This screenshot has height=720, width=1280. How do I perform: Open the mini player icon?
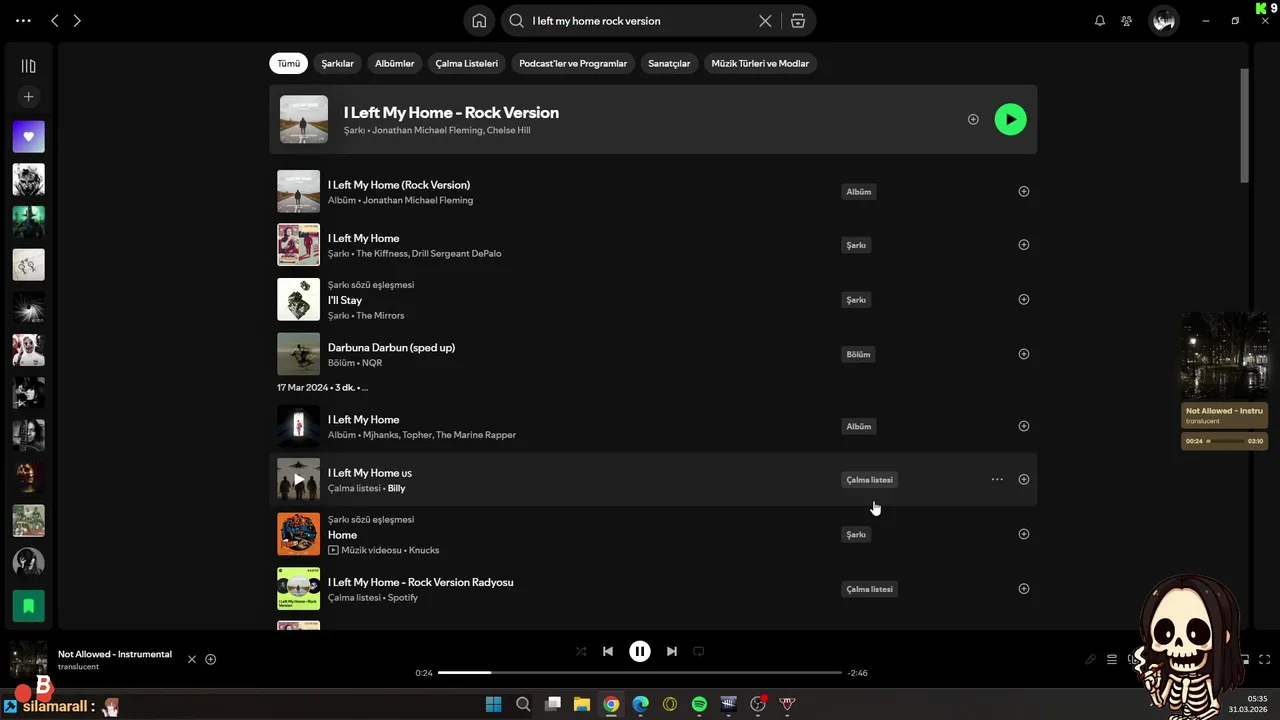click(1245, 659)
